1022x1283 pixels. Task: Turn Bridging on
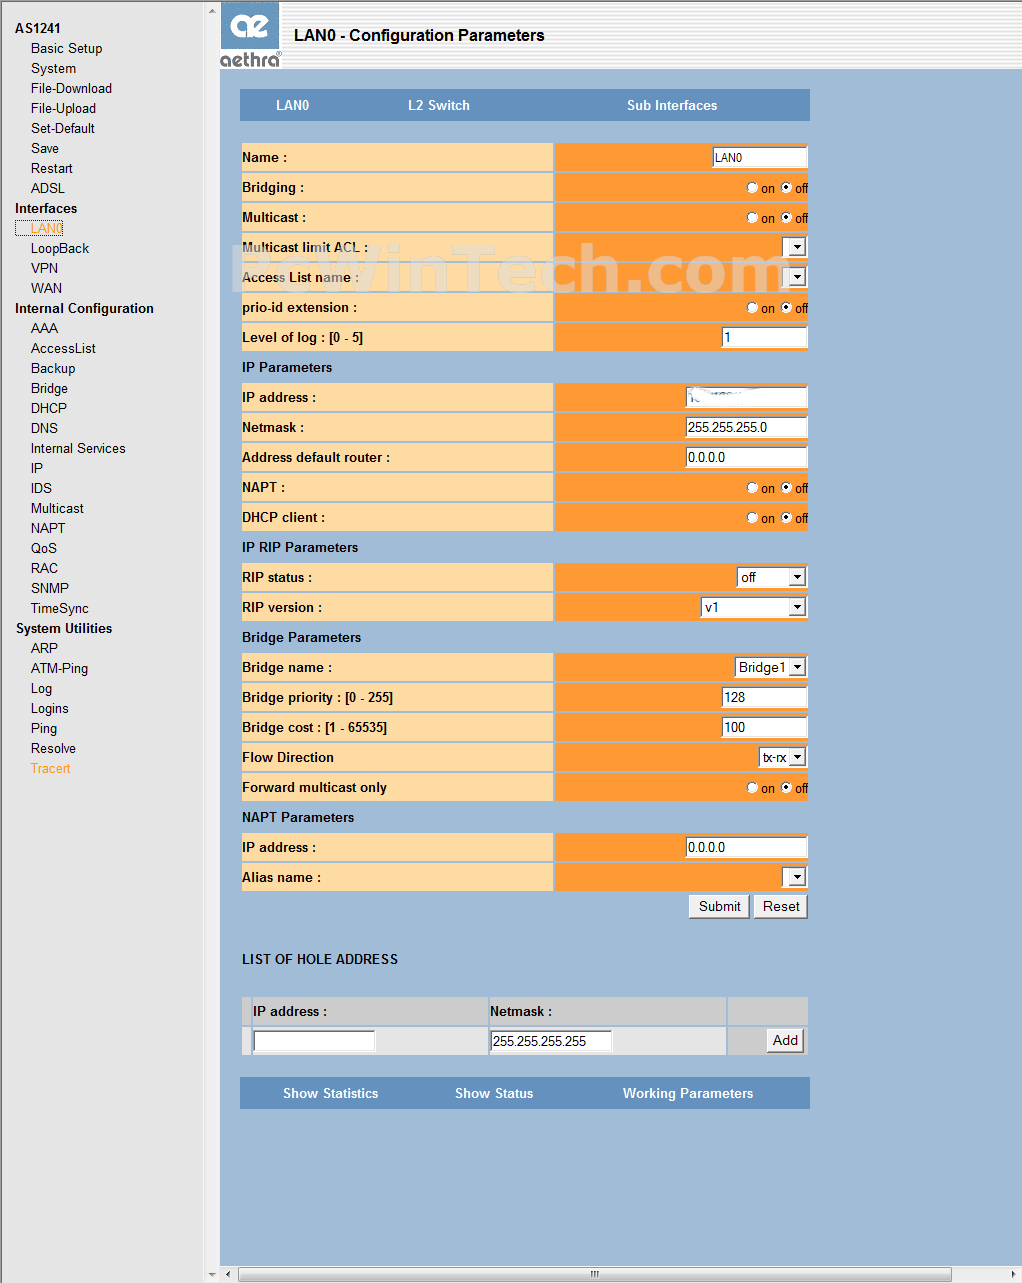(x=752, y=187)
